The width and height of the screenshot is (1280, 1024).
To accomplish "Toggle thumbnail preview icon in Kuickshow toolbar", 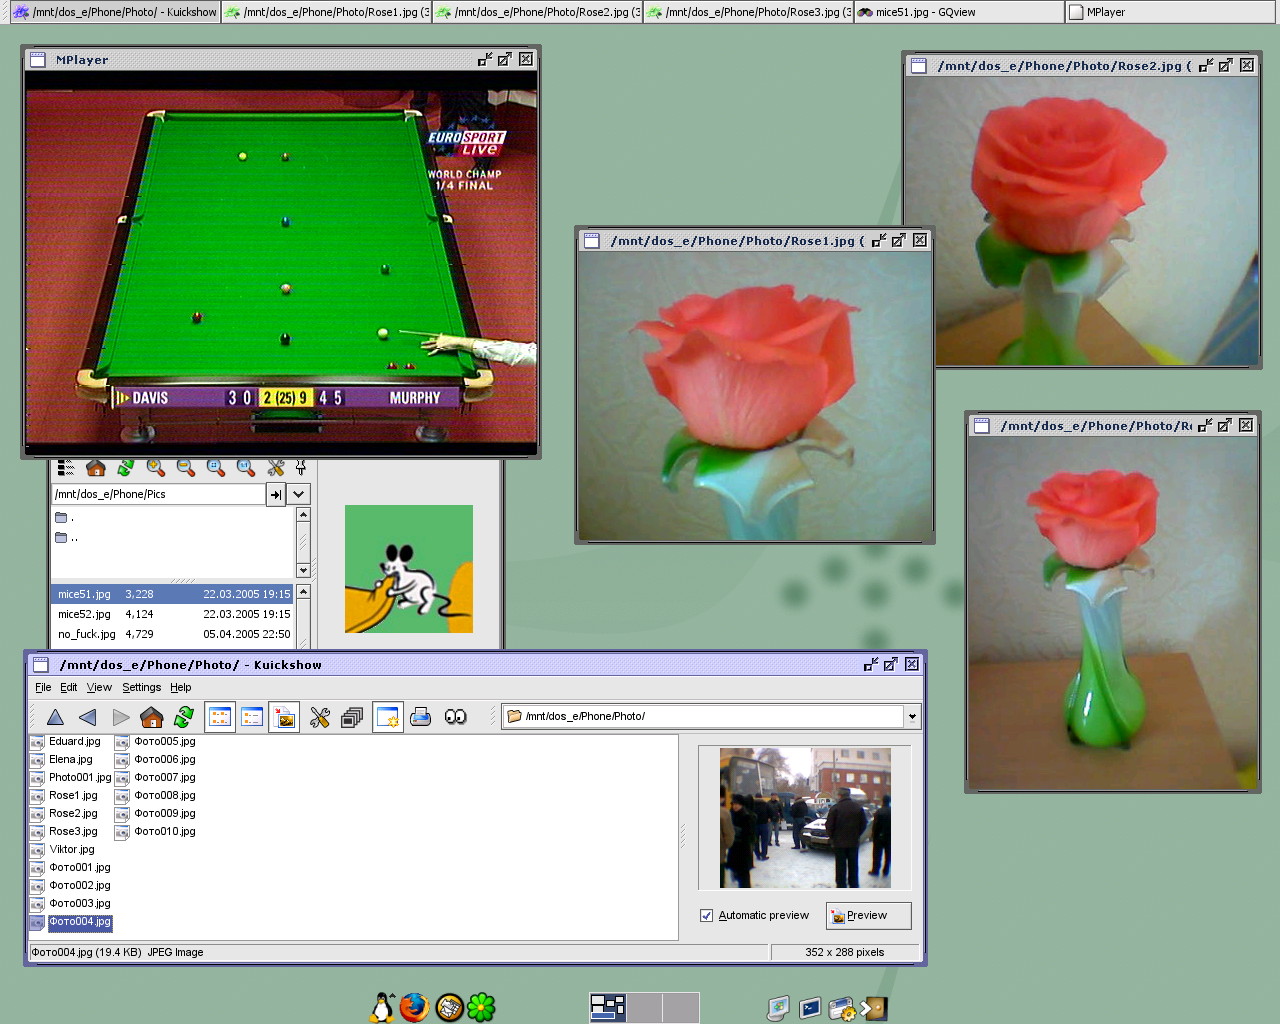I will tap(285, 717).
